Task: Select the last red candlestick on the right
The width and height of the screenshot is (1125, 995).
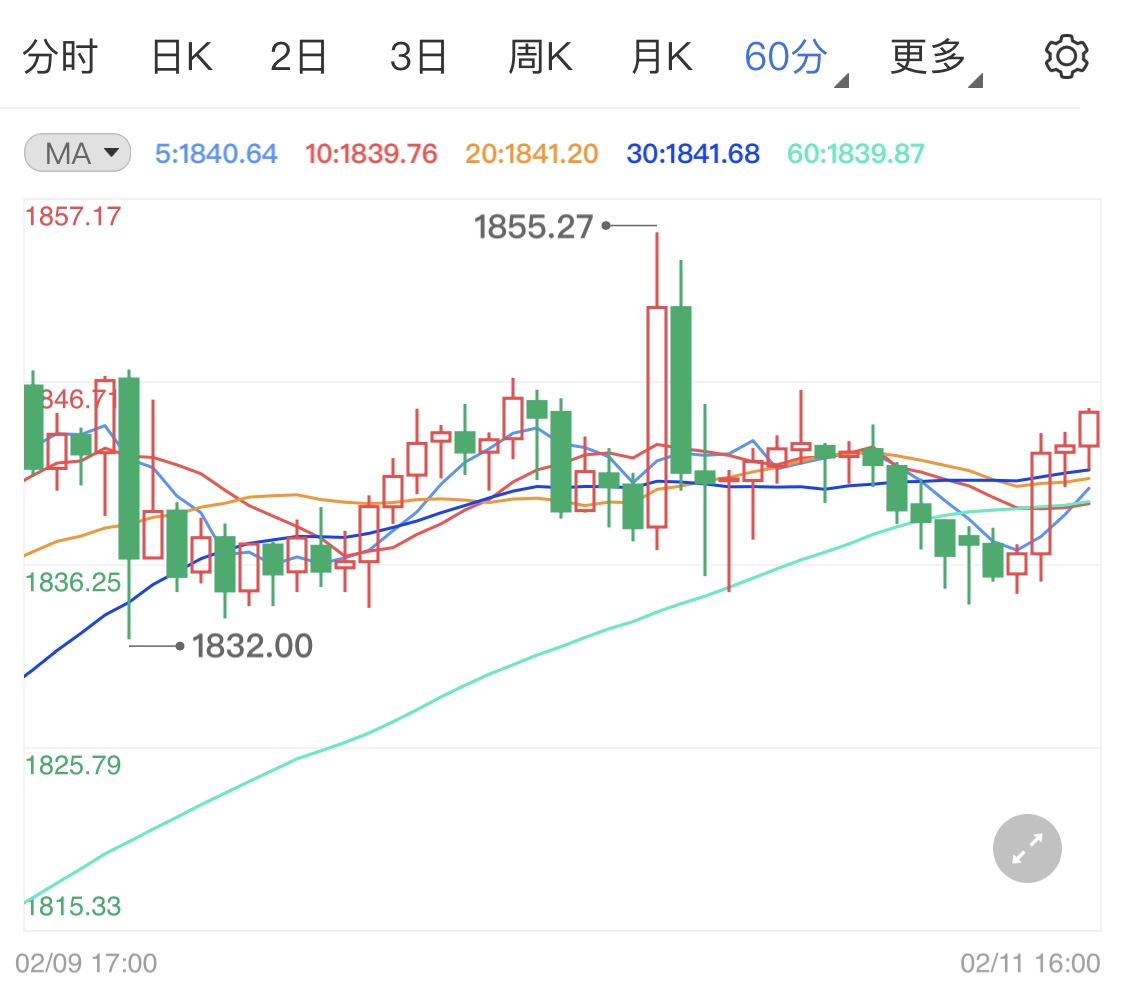Action: [1089, 429]
